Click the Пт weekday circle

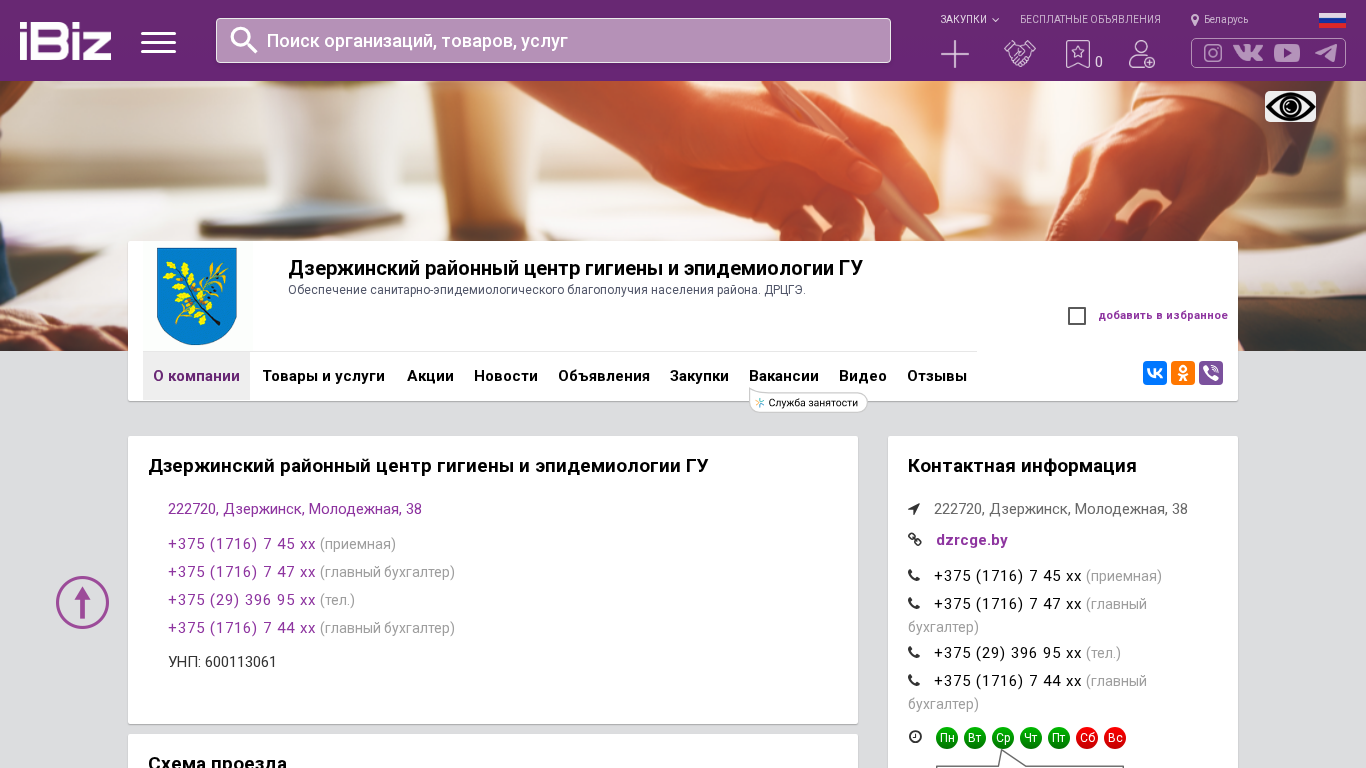coord(1059,738)
